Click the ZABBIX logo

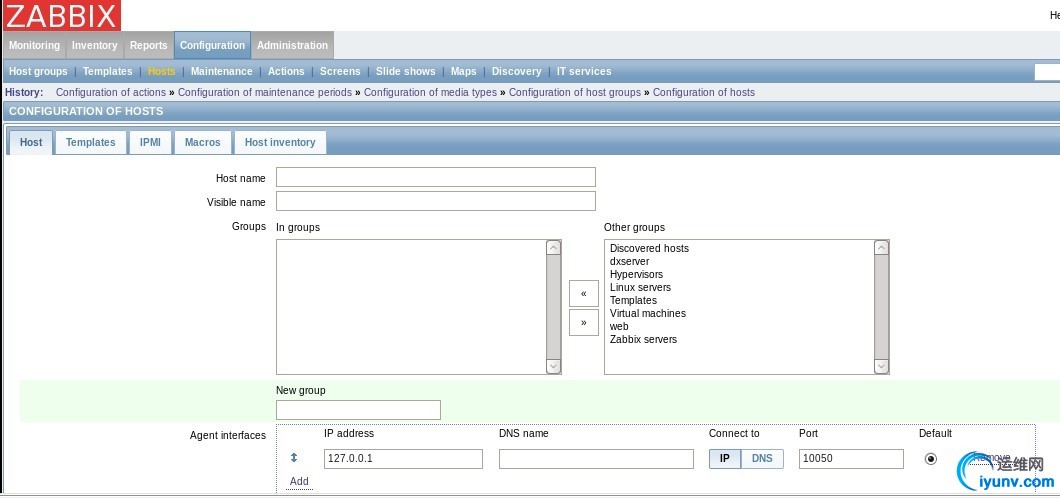[62, 15]
